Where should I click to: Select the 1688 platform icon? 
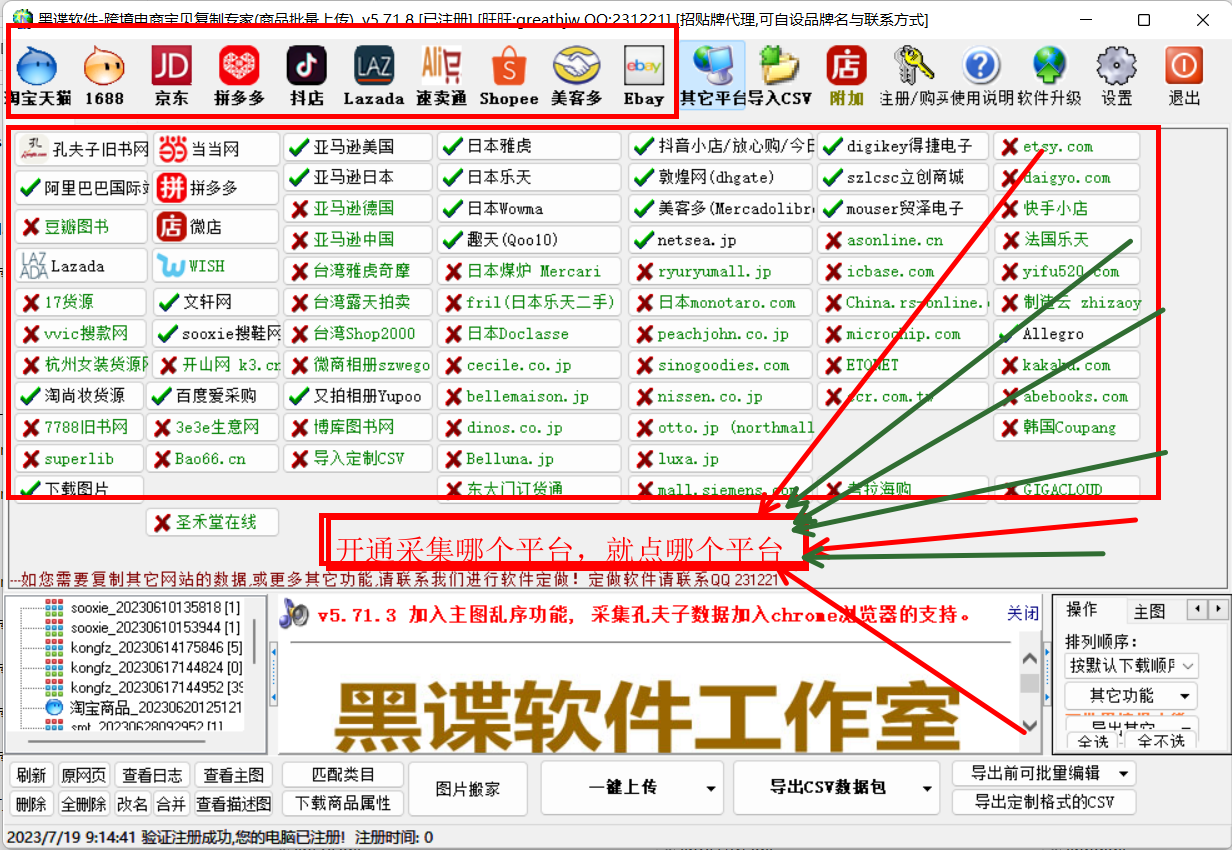point(104,76)
